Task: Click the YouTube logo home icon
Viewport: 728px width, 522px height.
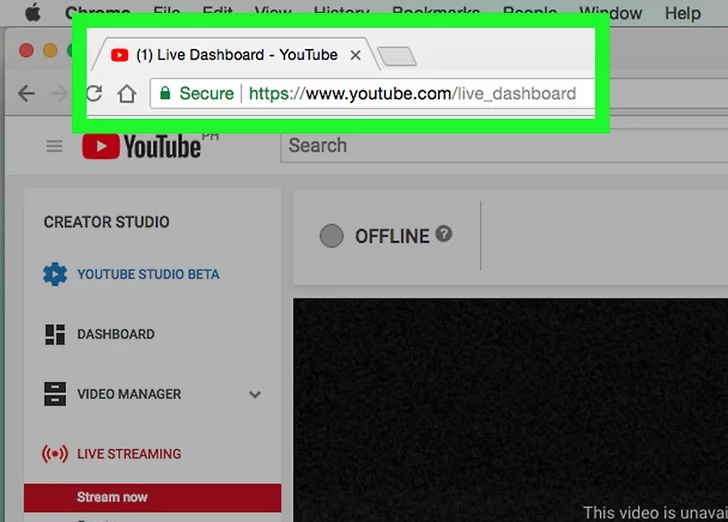Action: (140, 146)
